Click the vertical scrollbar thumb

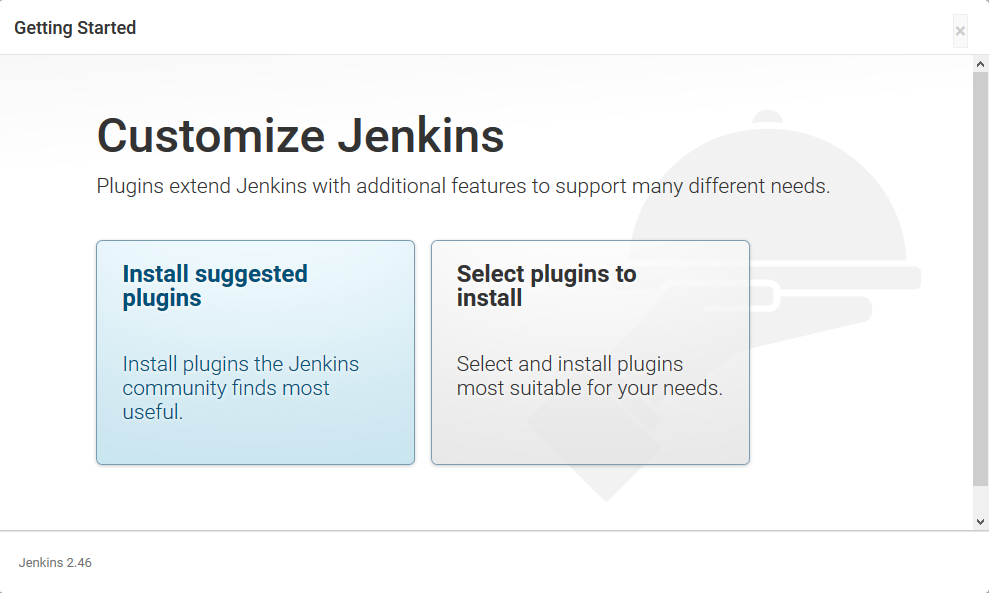[x=980, y=278]
